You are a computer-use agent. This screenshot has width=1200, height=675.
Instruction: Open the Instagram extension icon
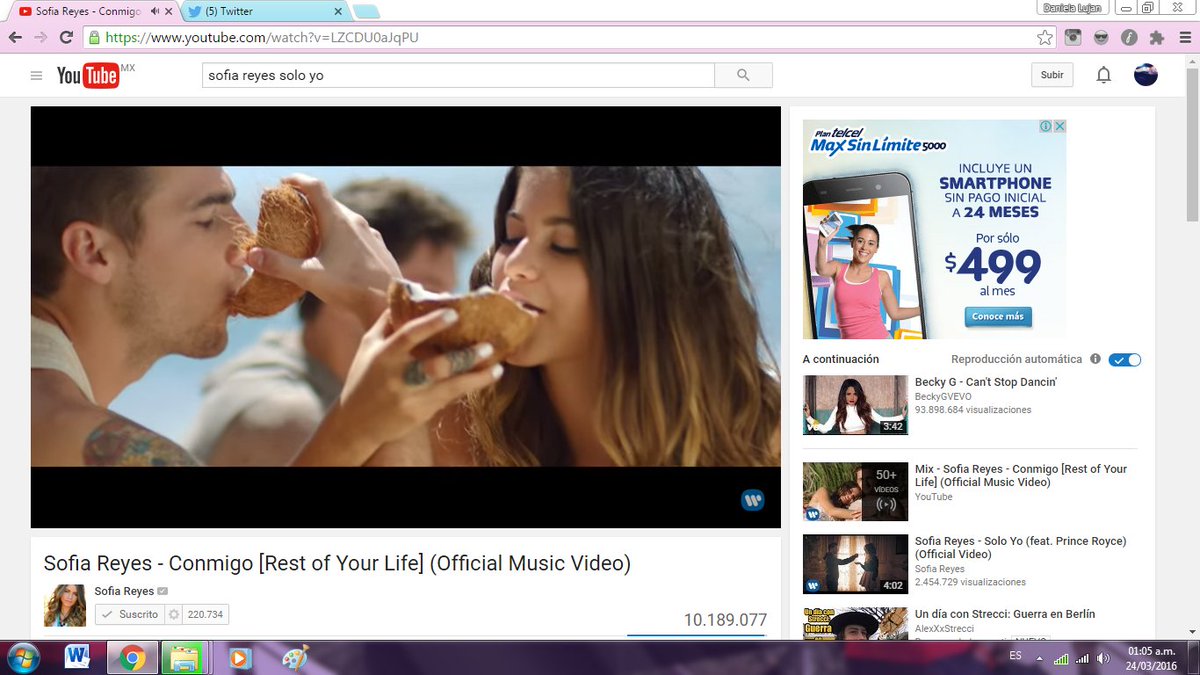point(1073,38)
